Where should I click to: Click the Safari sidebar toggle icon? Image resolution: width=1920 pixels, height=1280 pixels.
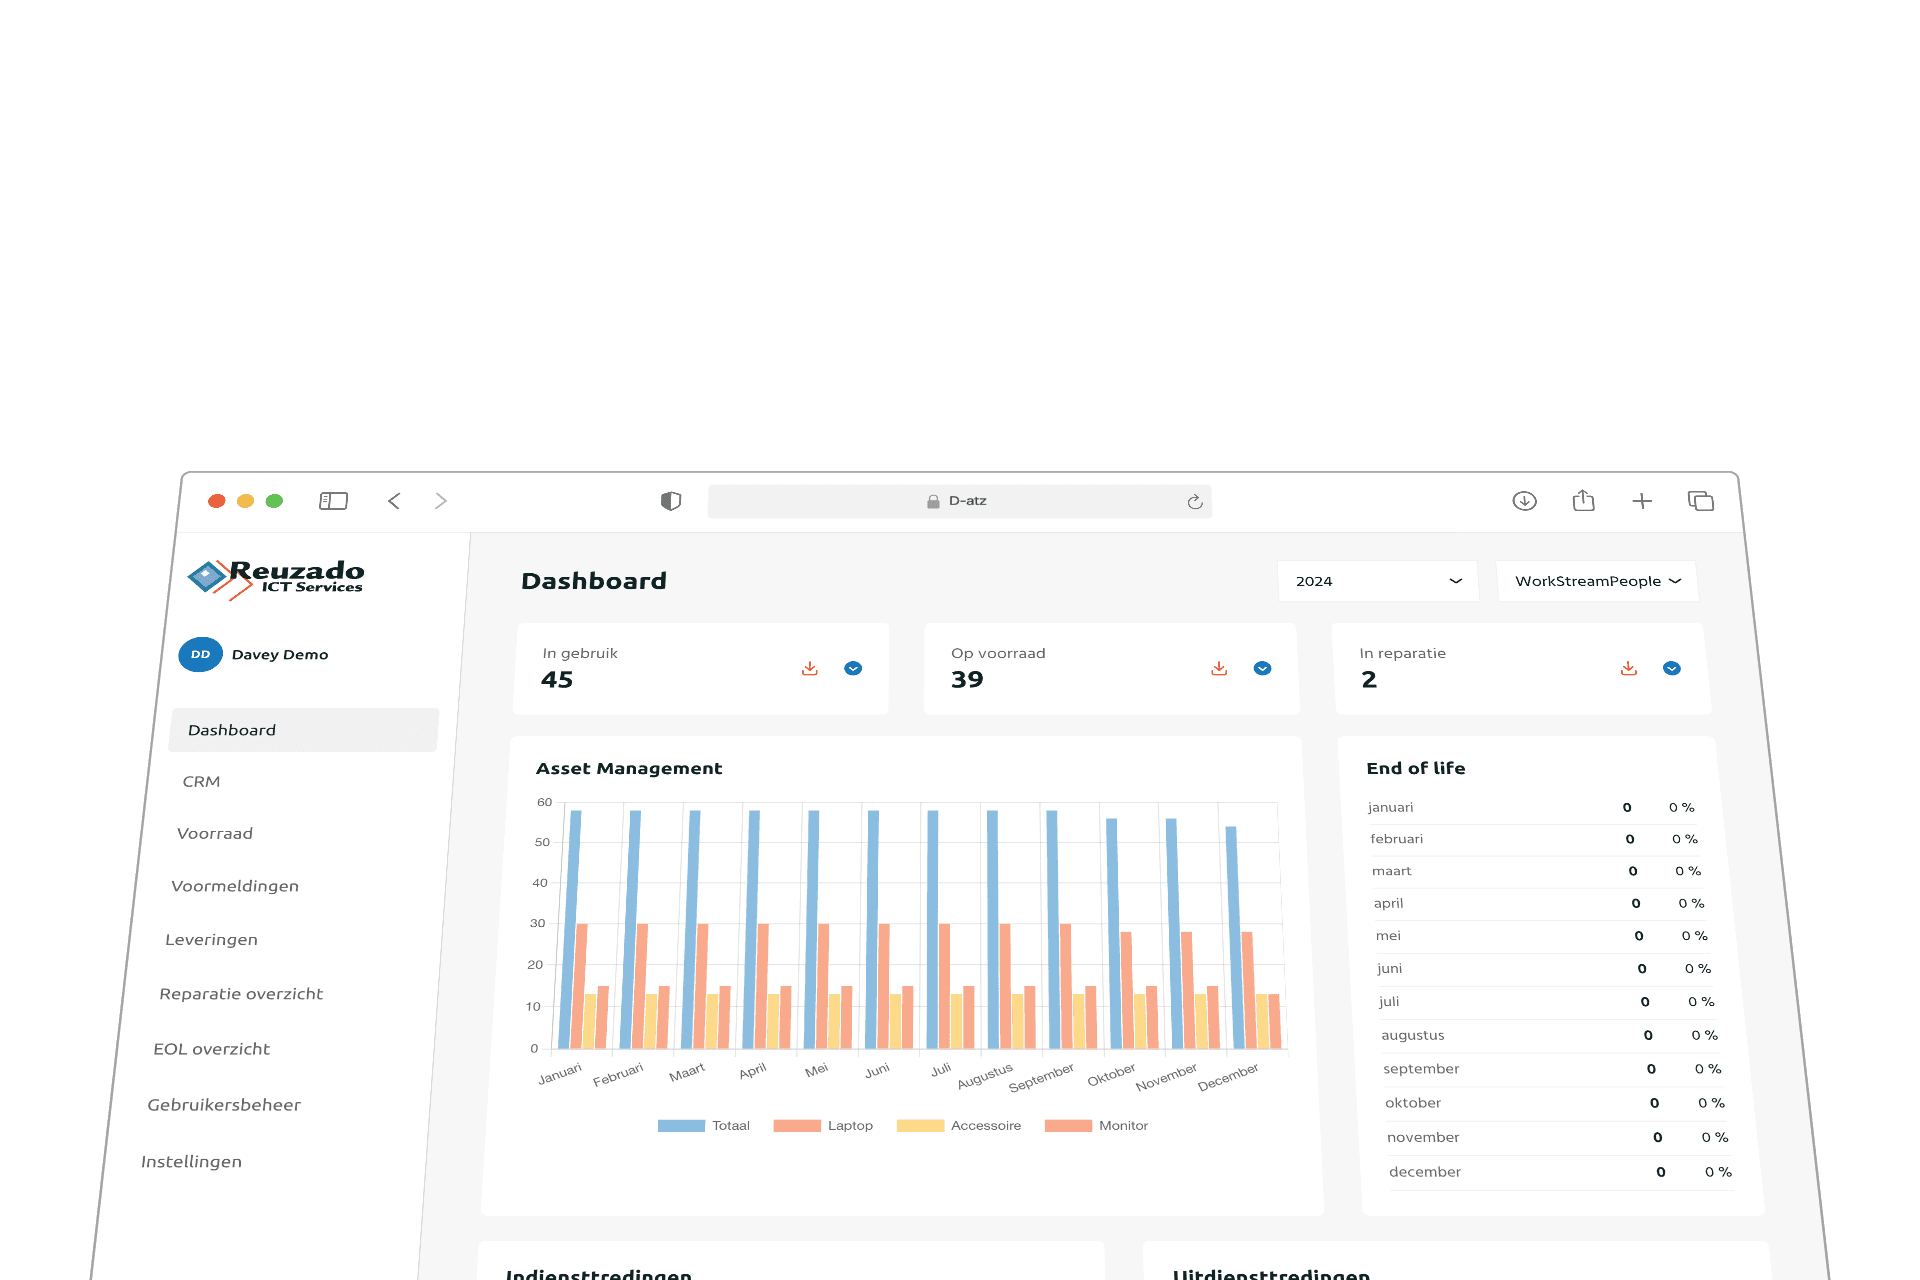333,501
